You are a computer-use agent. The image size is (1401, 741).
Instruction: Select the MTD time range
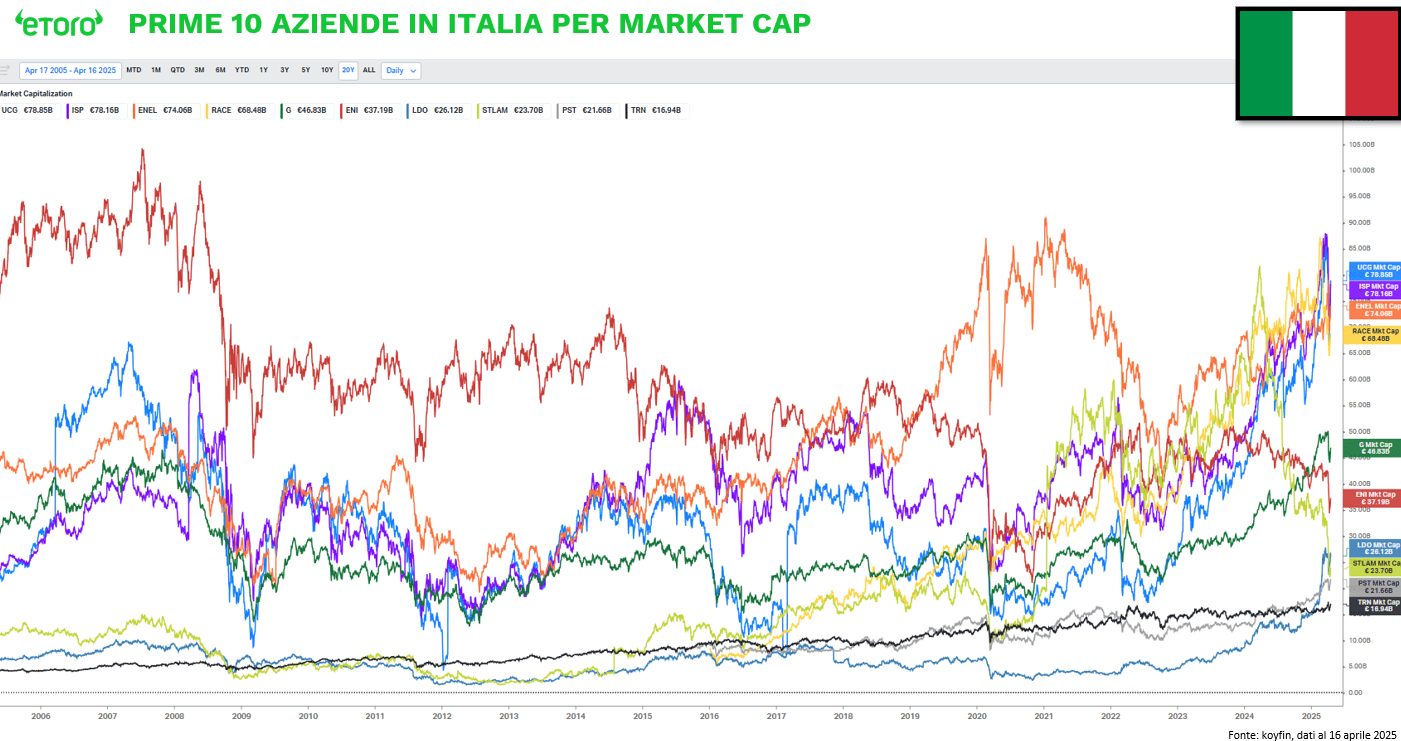(x=133, y=70)
